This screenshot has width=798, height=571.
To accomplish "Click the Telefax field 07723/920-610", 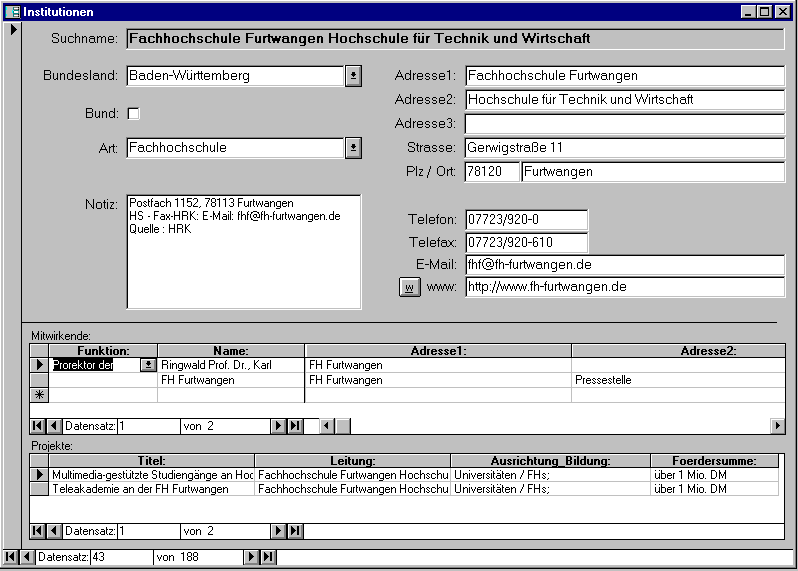I will (x=527, y=242).
